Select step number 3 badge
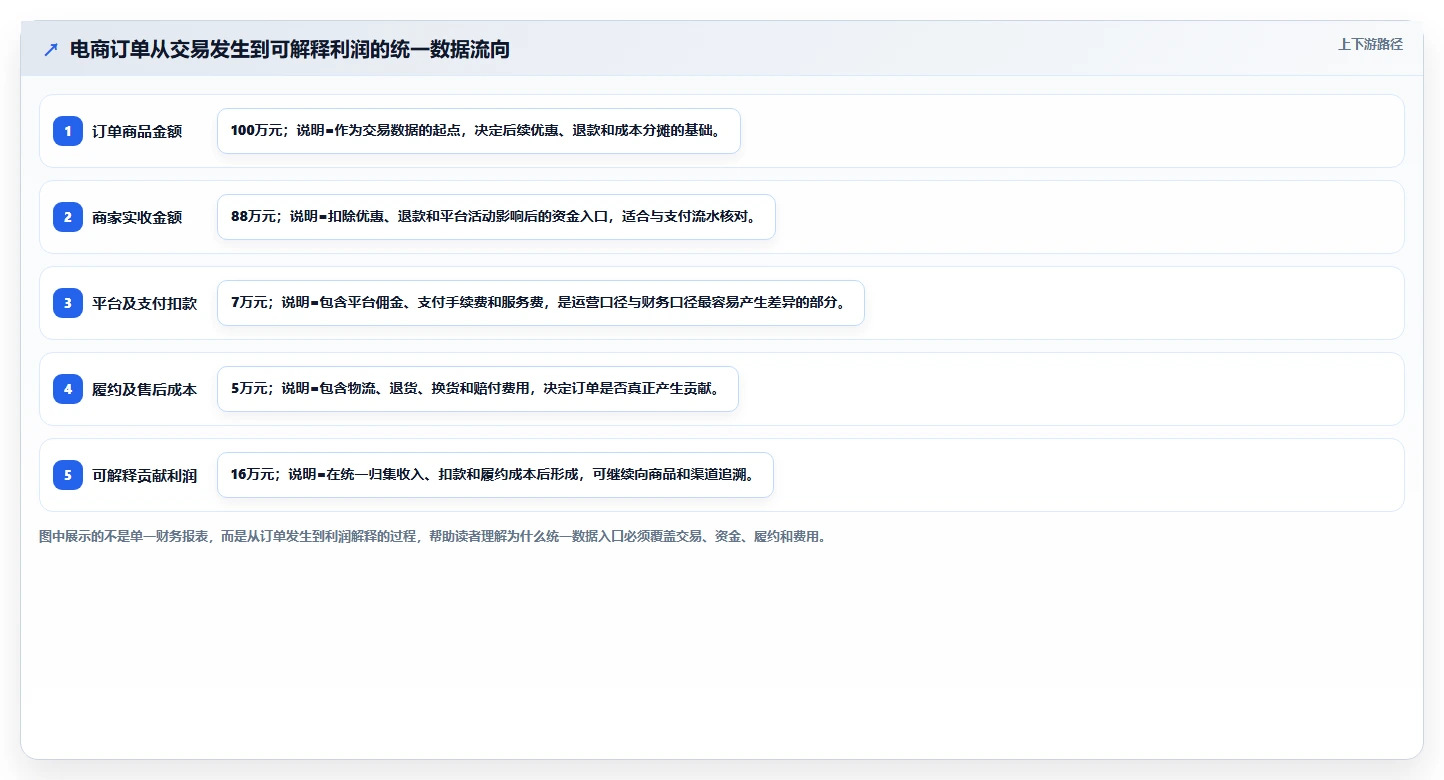1444x780 pixels. pos(68,303)
